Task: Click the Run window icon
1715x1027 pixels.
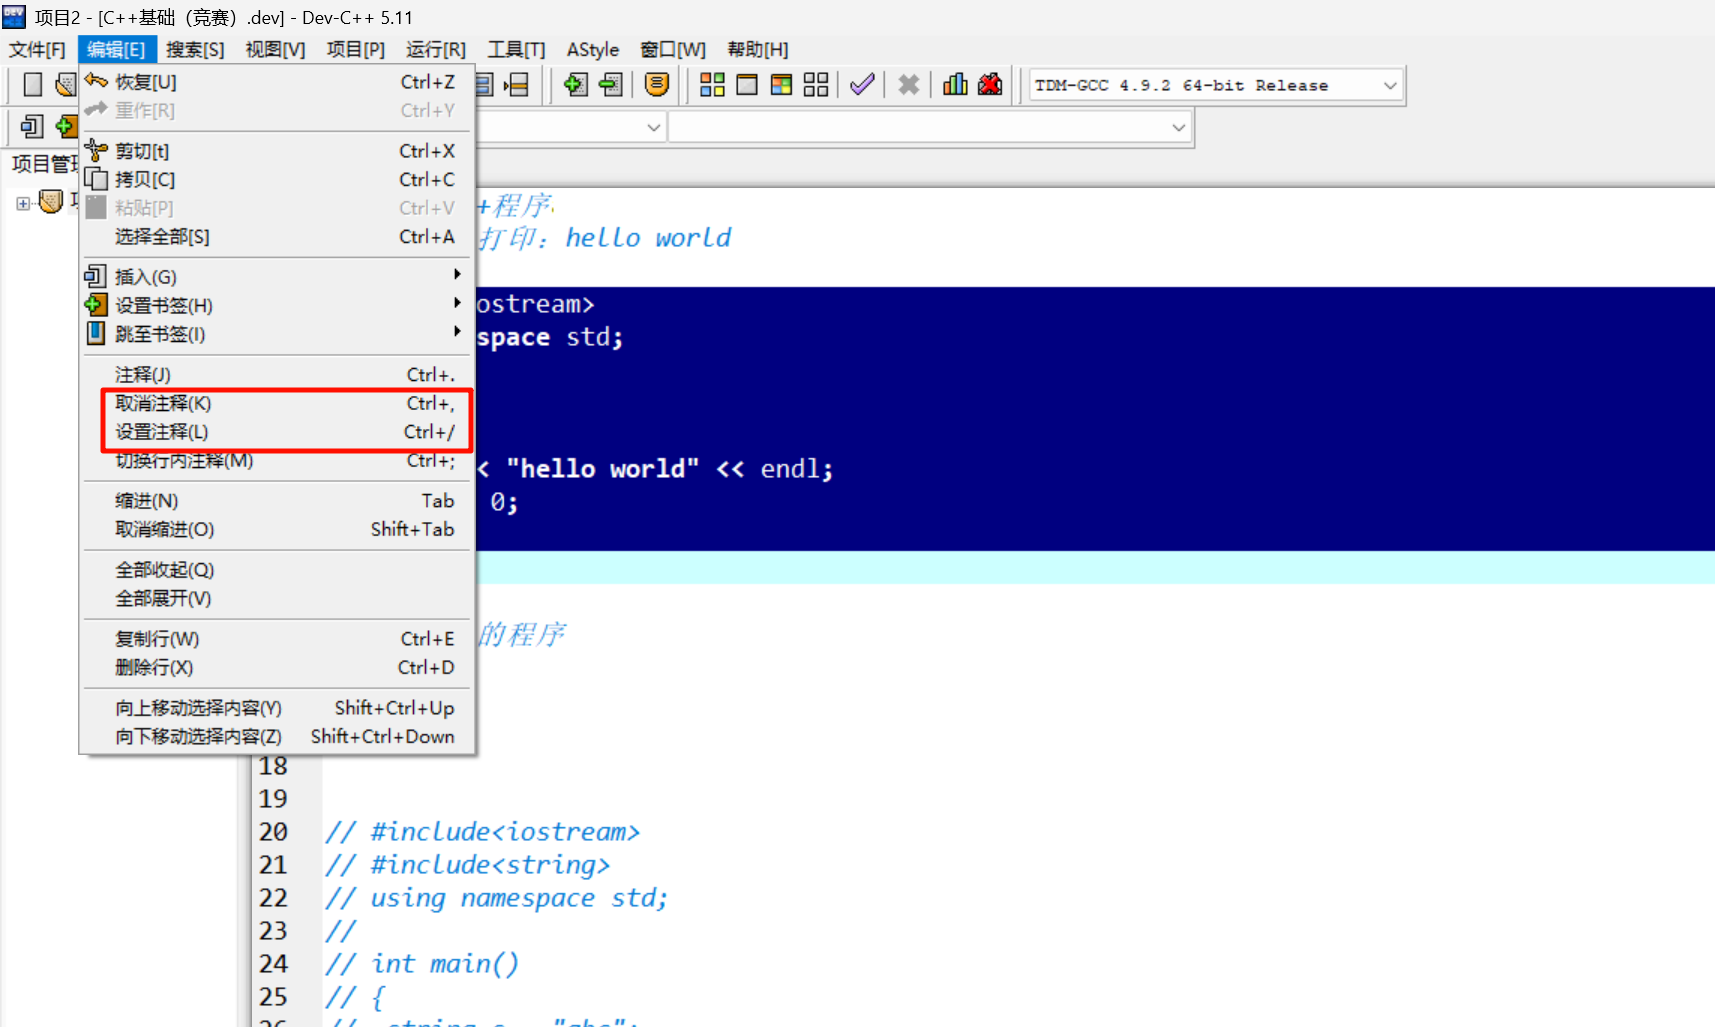Action: click(x=747, y=85)
